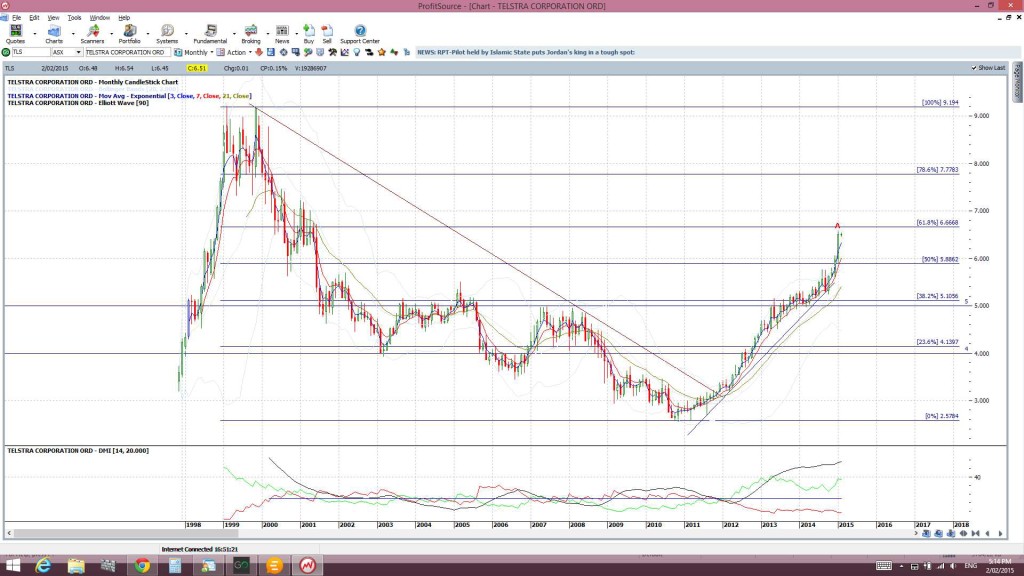Open the Window menu
Image resolution: width=1024 pixels, height=576 pixels.
(99, 18)
